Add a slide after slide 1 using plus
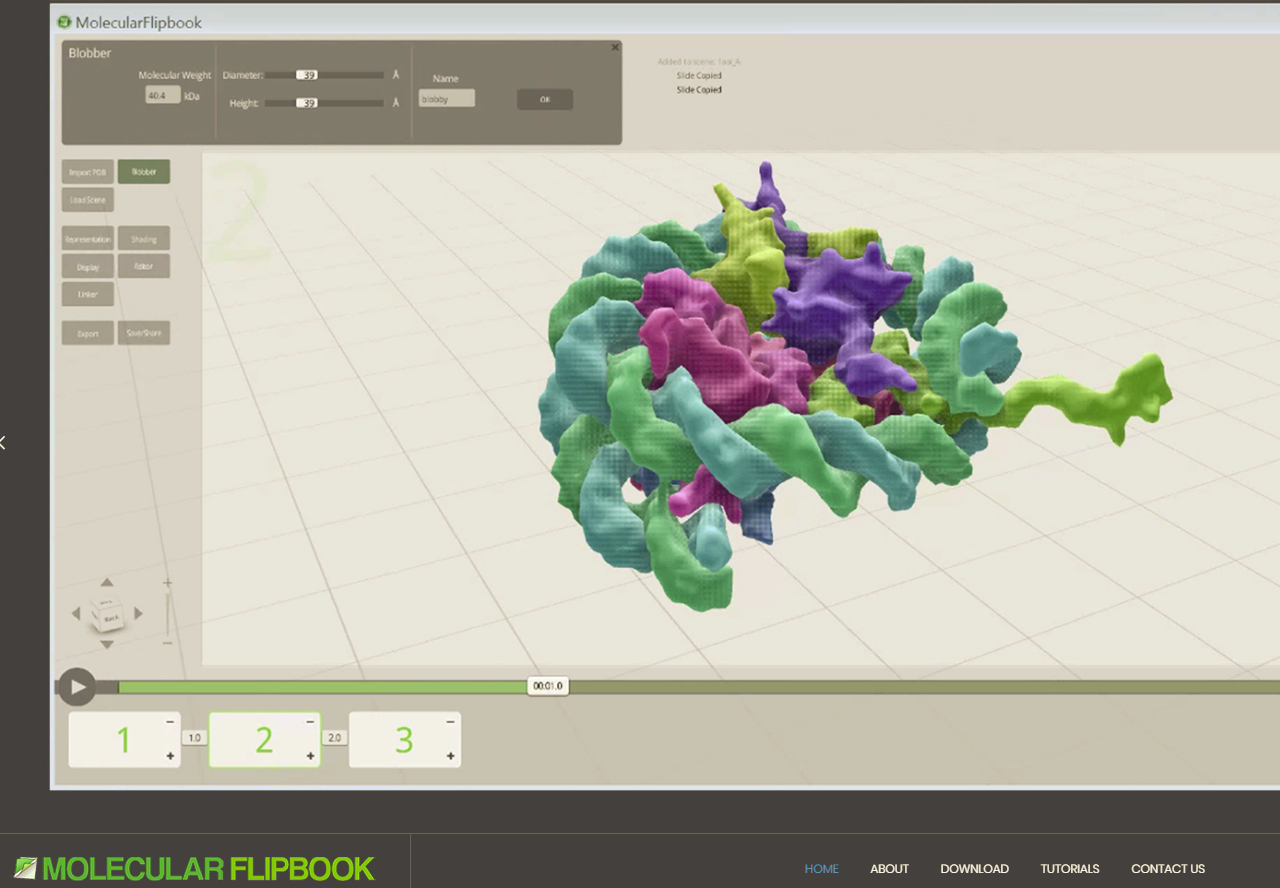 point(170,757)
